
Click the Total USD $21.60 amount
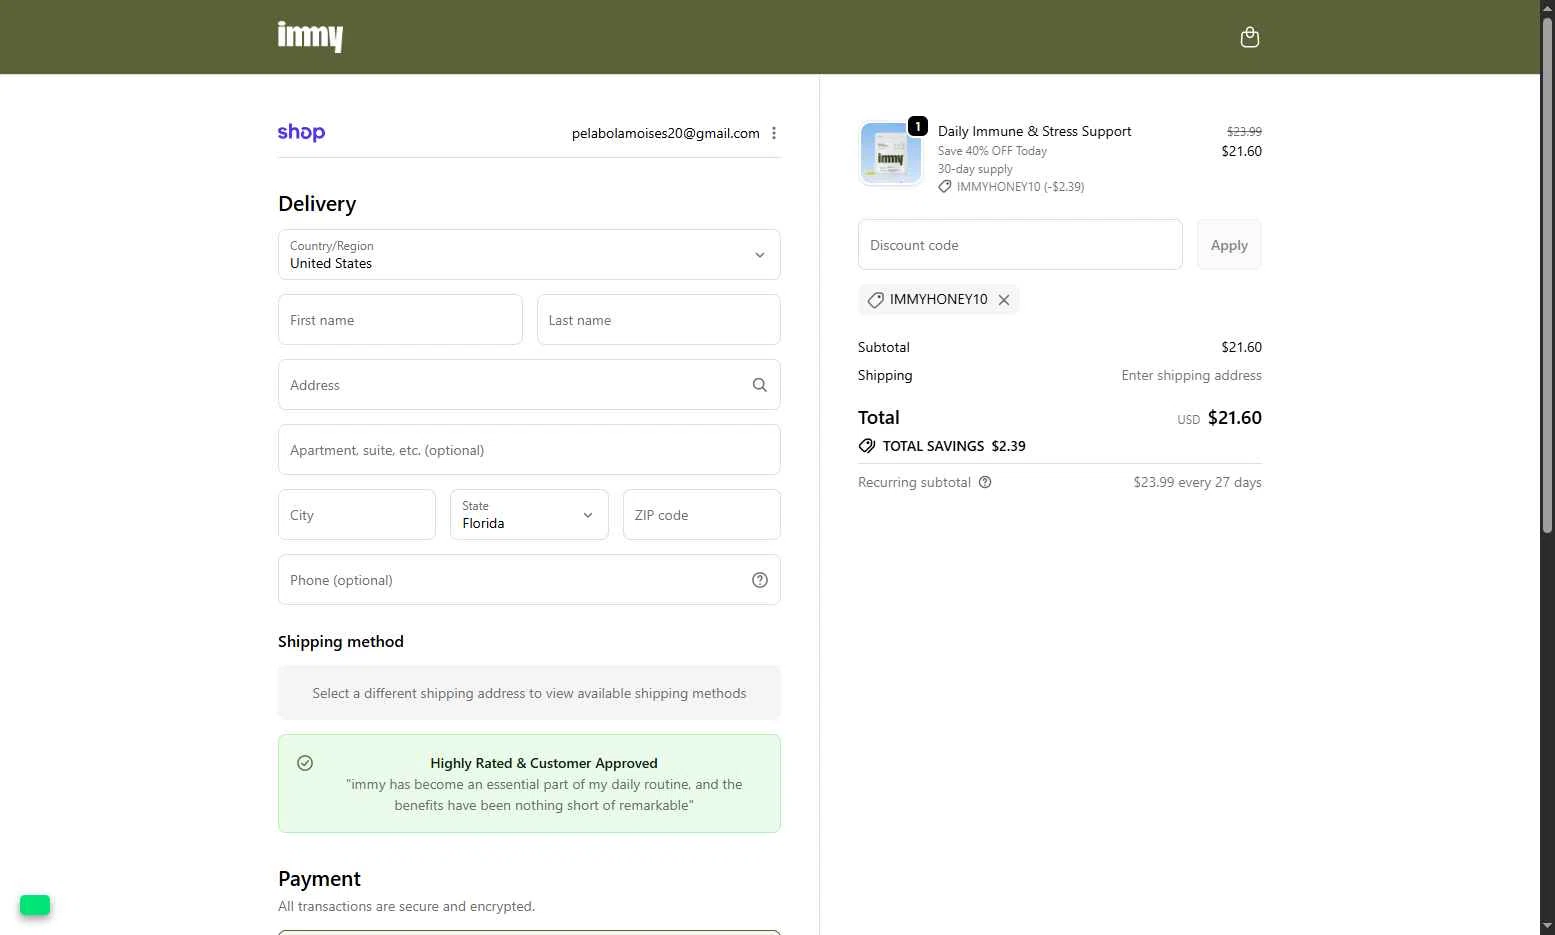[1235, 418]
